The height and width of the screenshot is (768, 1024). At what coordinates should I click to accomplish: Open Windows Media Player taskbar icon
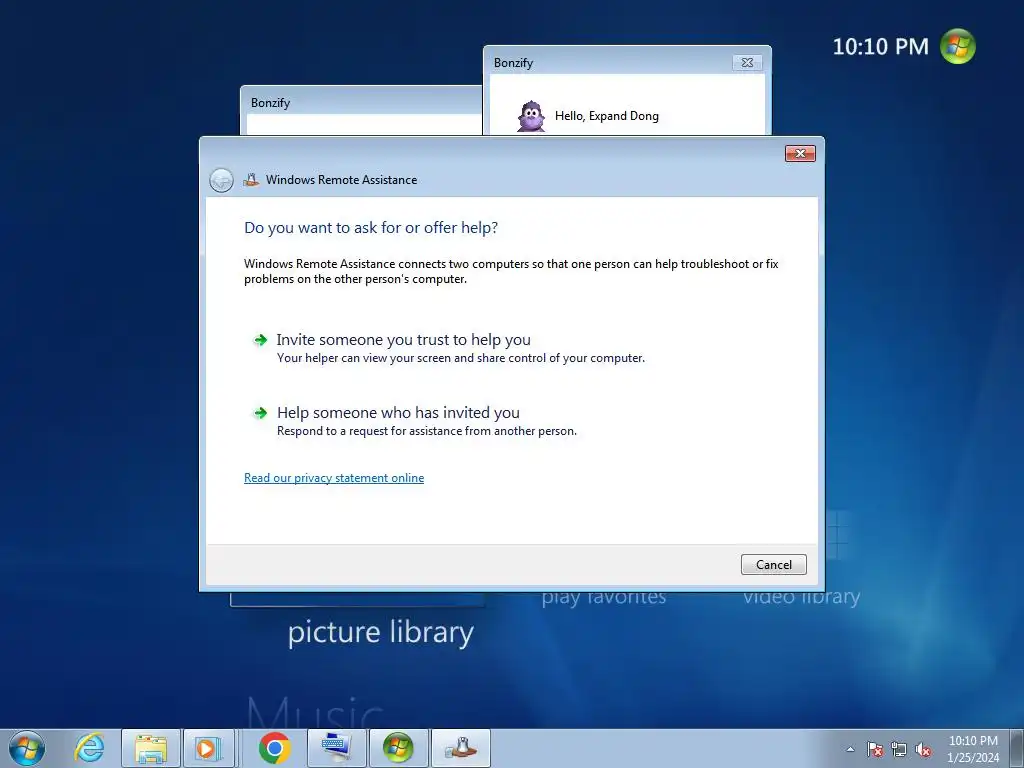[208, 748]
